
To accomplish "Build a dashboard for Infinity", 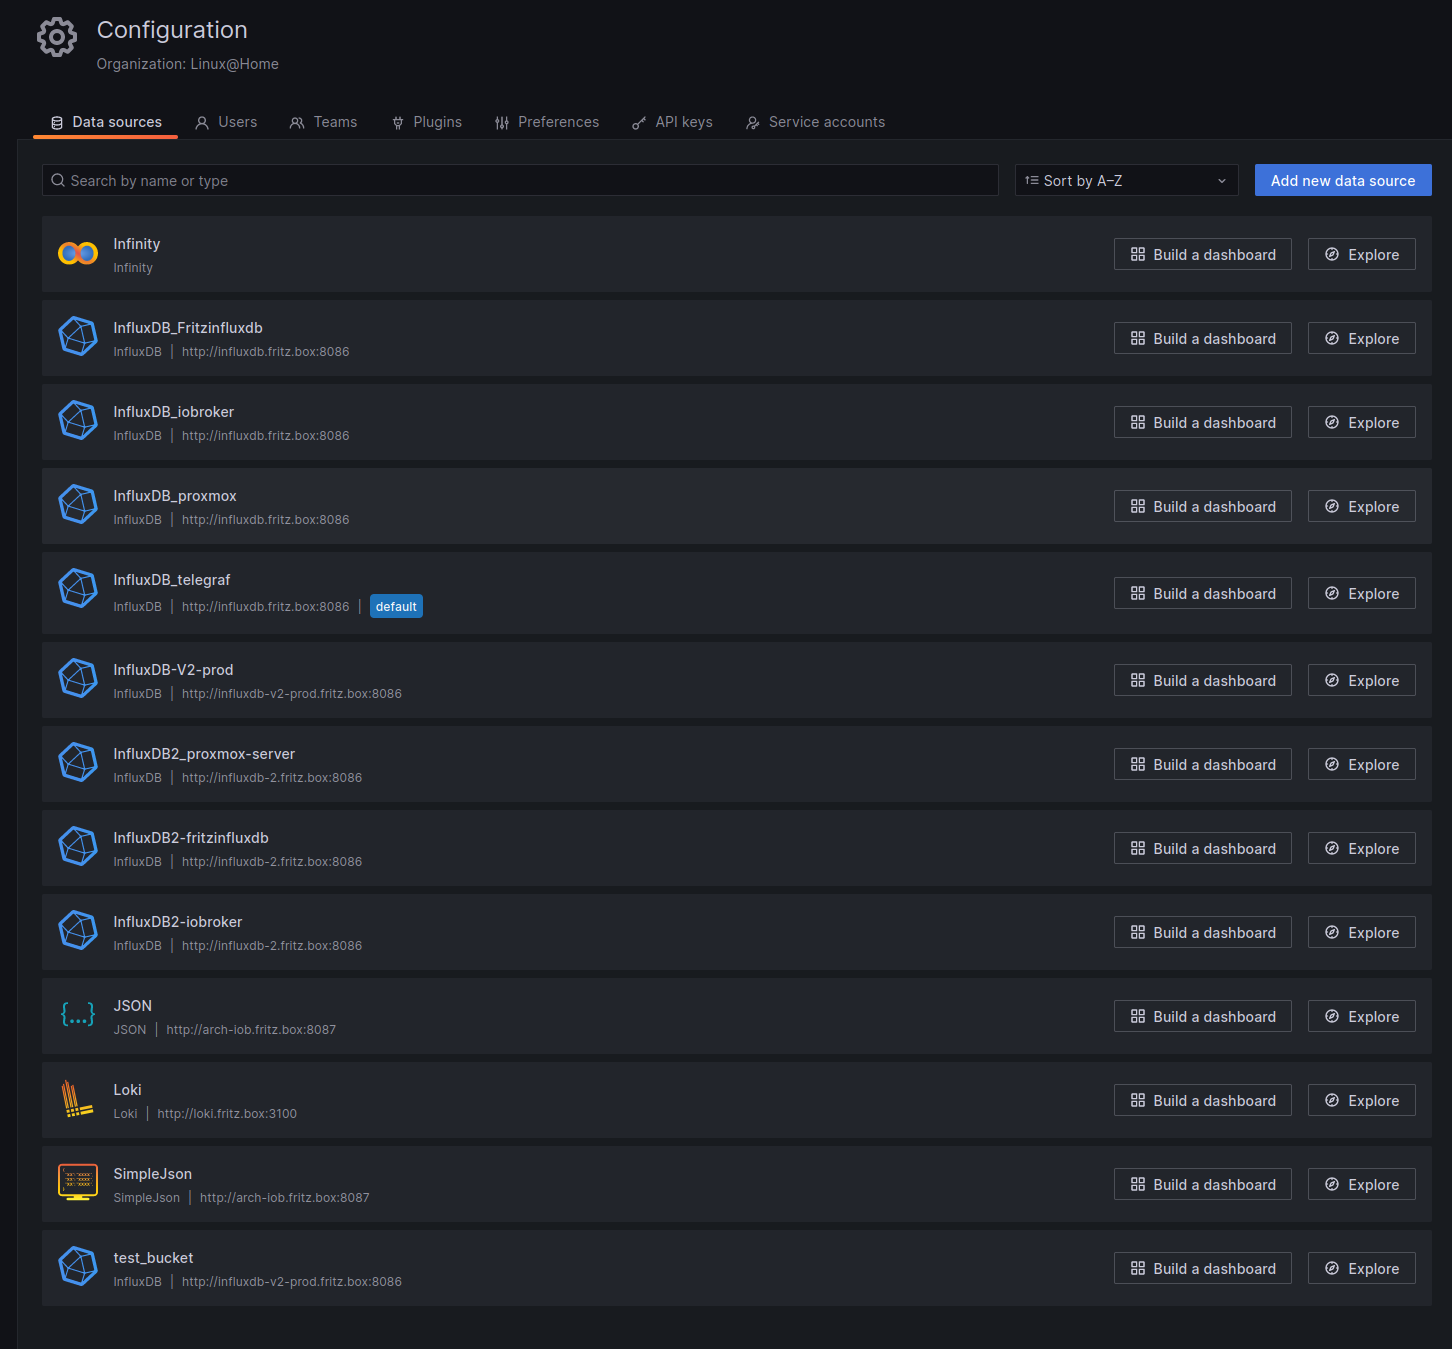I will coord(1203,254).
